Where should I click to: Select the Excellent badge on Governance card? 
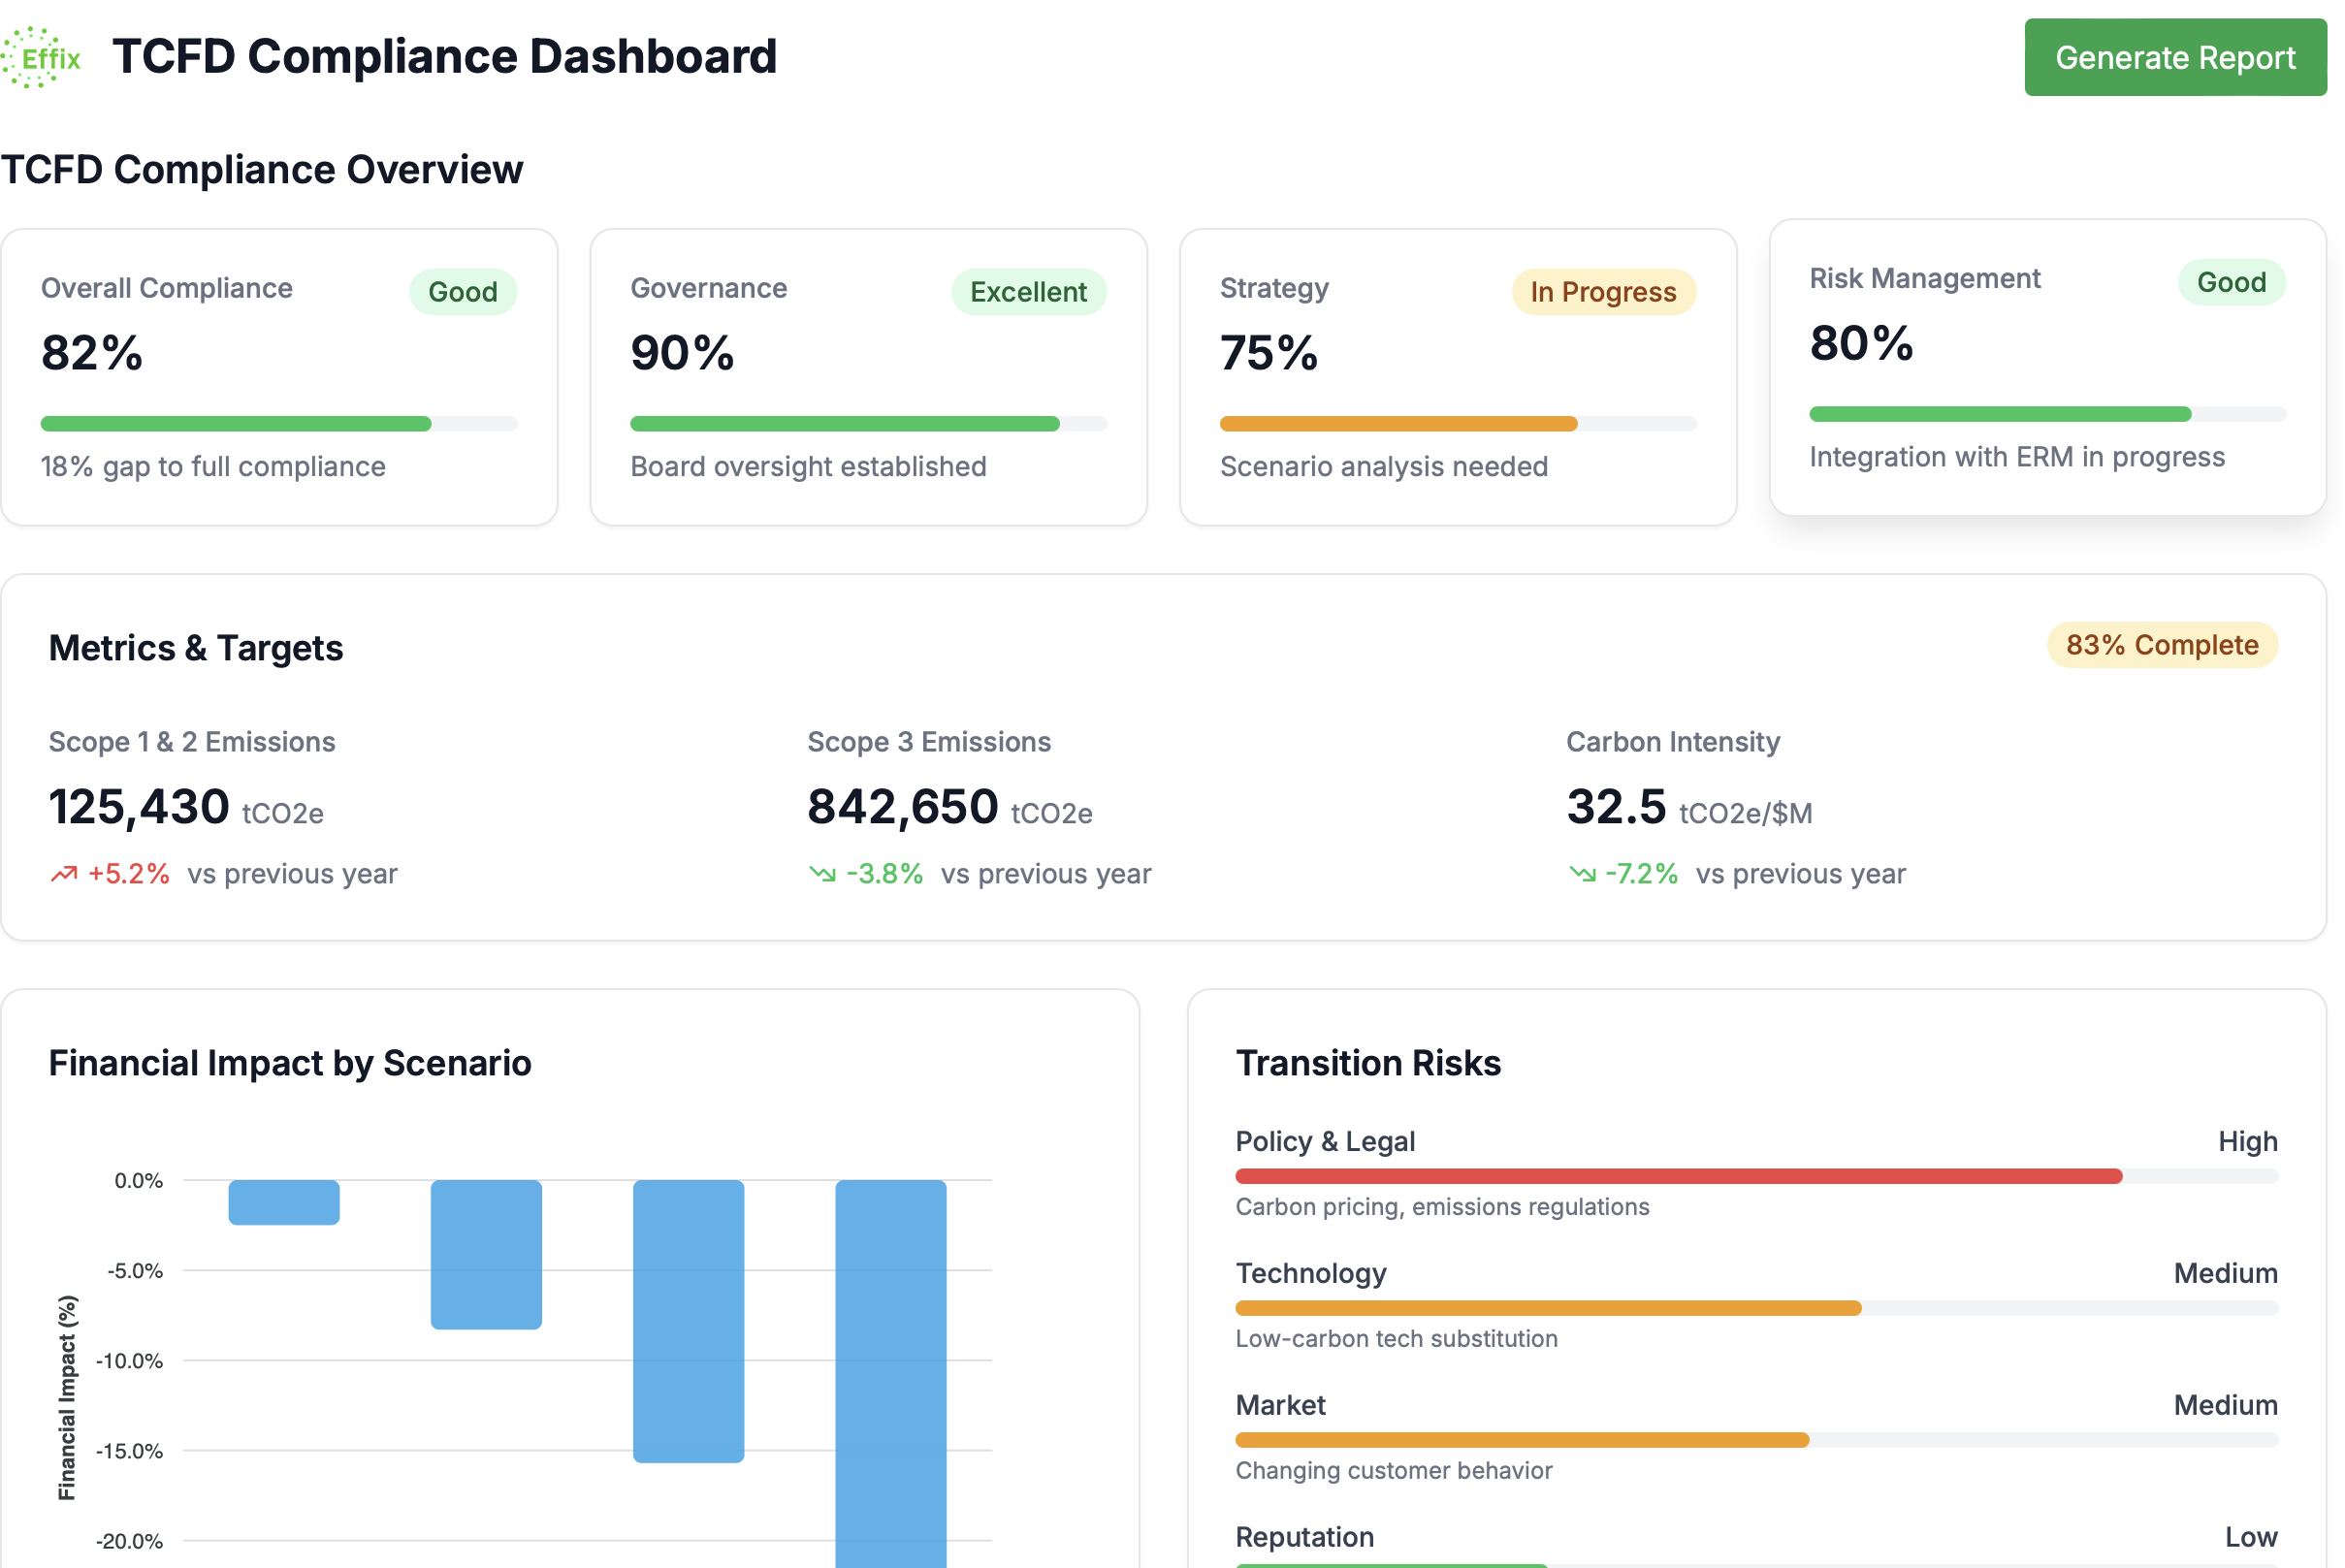pyautogui.click(x=1029, y=292)
